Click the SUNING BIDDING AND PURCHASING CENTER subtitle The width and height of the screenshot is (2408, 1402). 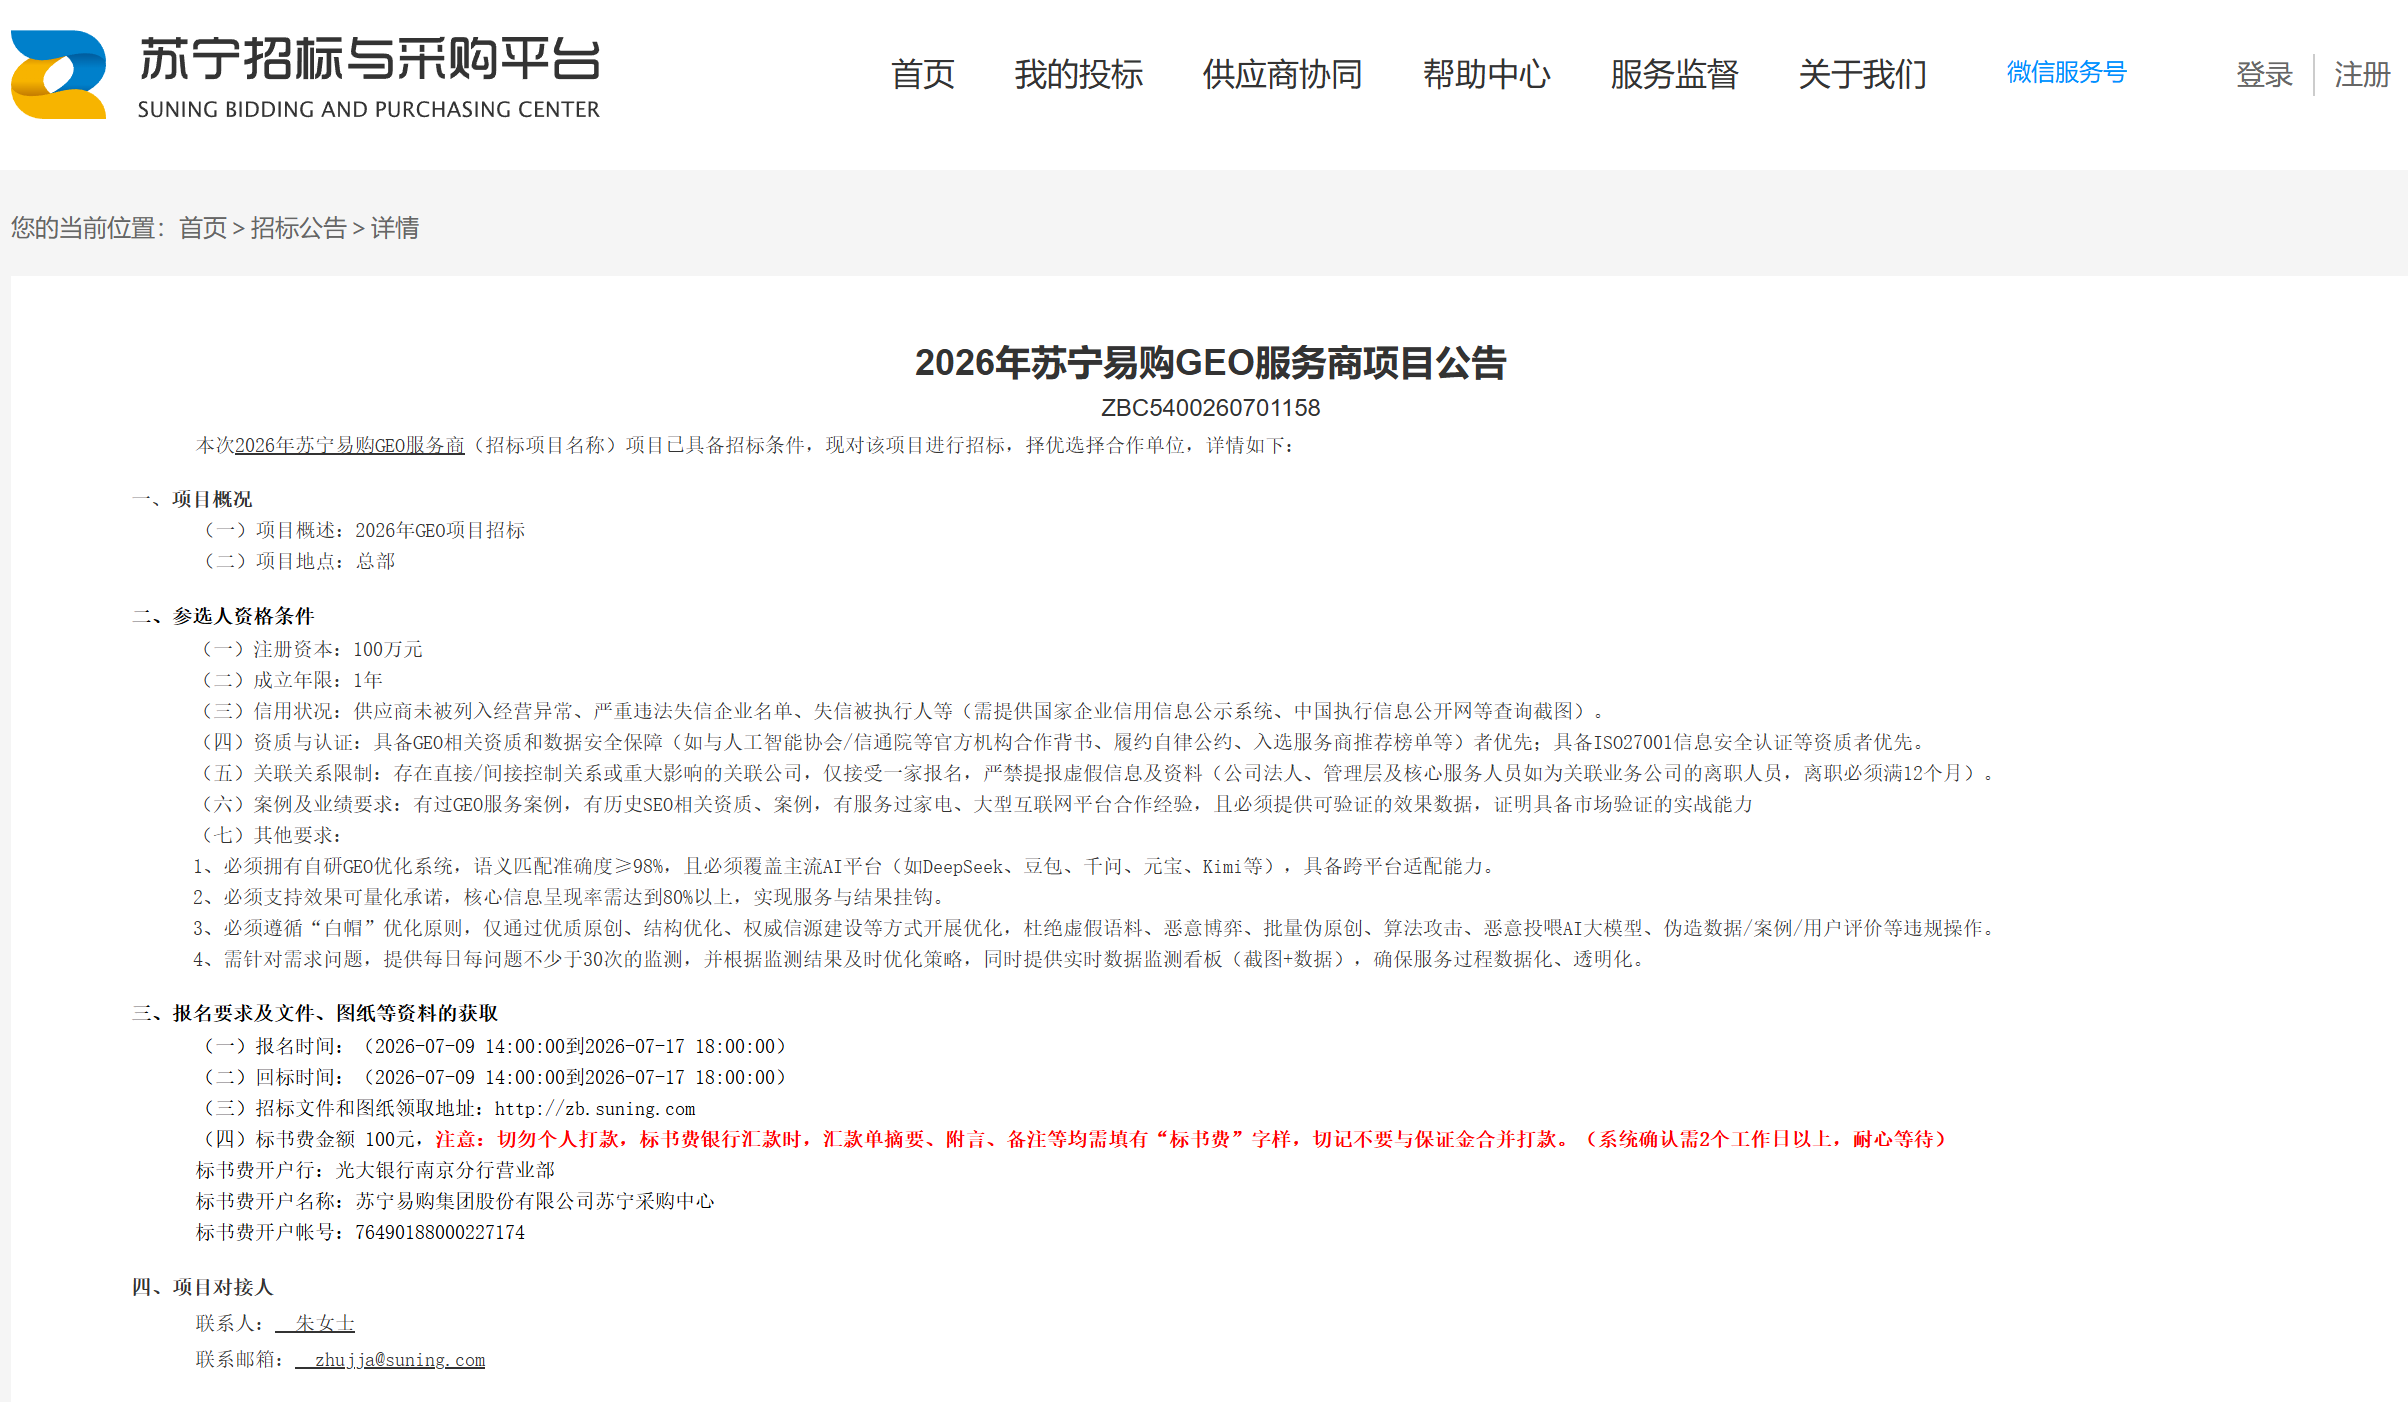coord(368,109)
